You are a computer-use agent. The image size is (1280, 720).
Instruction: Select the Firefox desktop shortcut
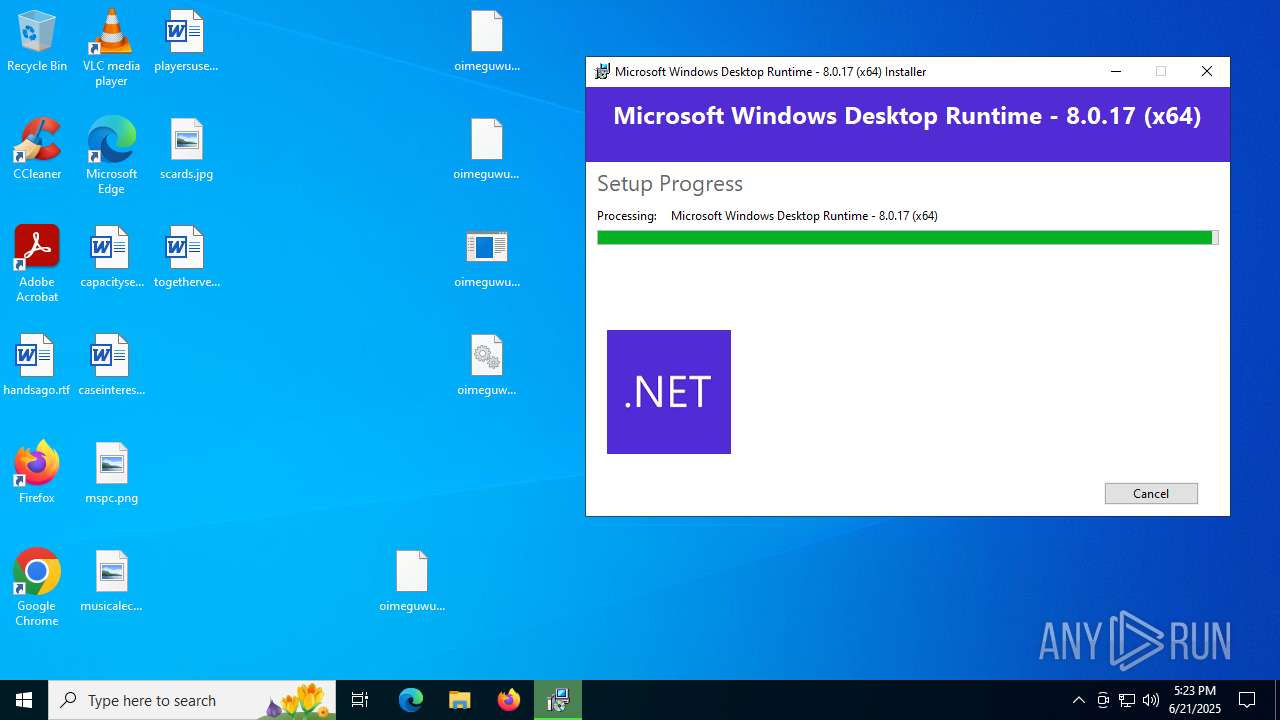[37, 472]
